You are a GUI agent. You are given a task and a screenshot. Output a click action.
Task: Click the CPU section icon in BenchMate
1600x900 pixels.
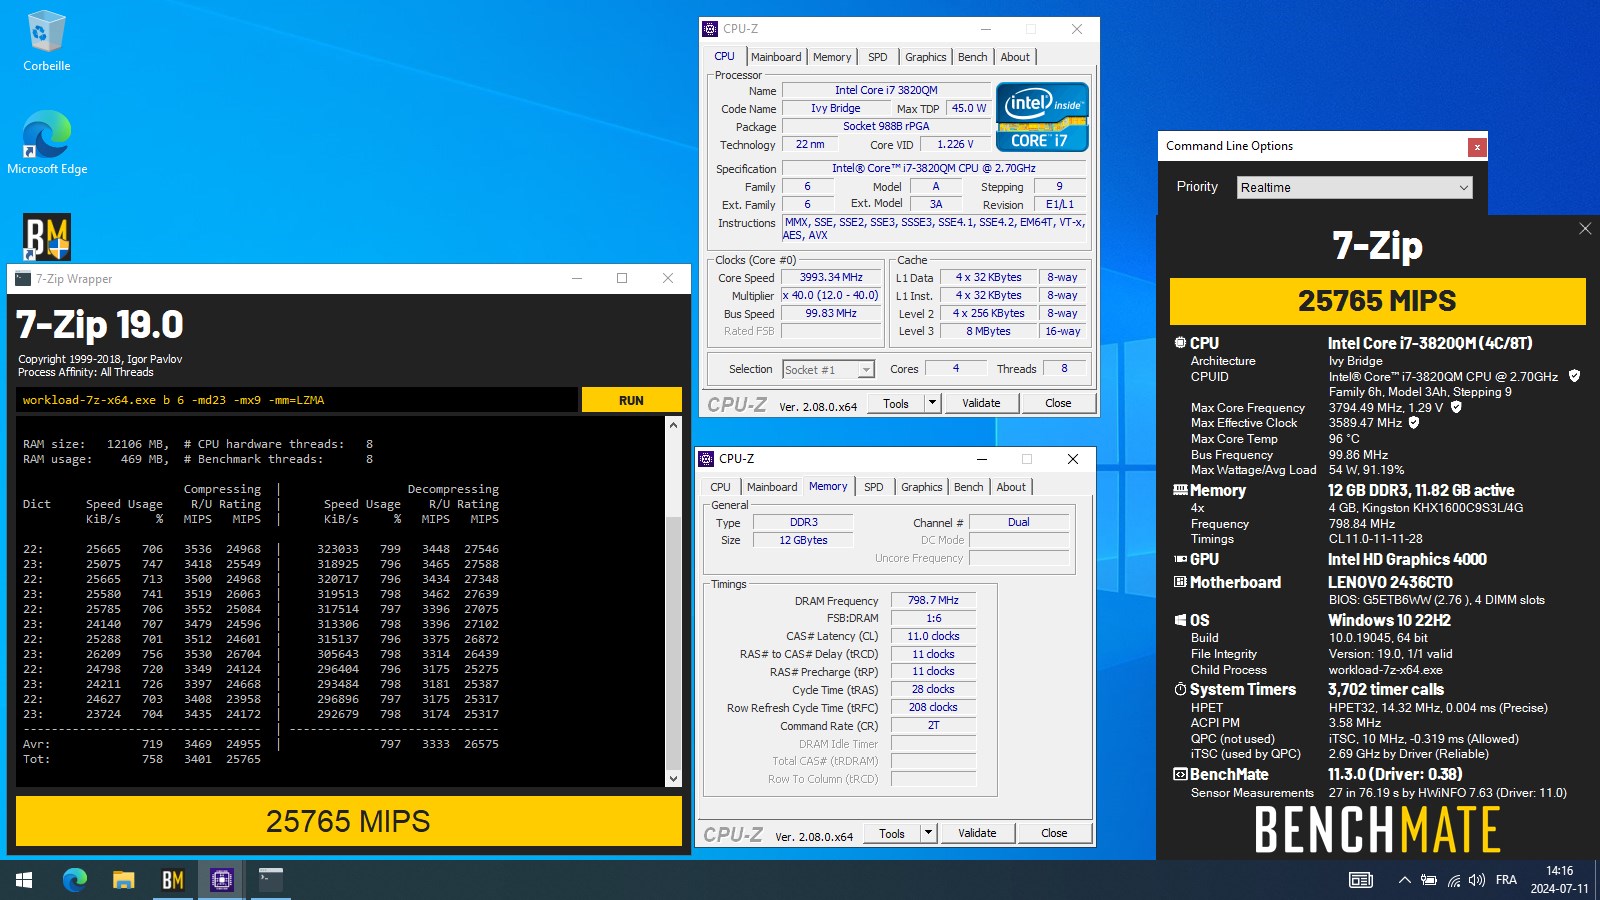[1180, 343]
